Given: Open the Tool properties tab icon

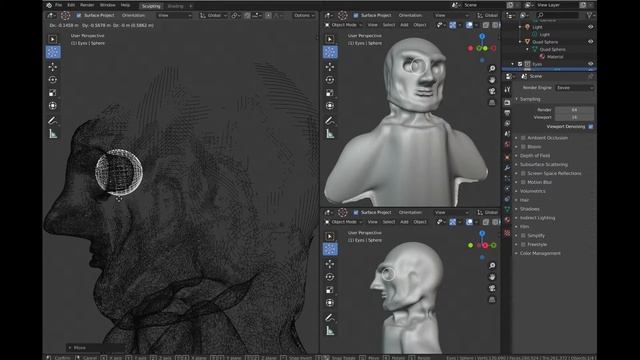Looking at the screenshot, I should click(507, 90).
